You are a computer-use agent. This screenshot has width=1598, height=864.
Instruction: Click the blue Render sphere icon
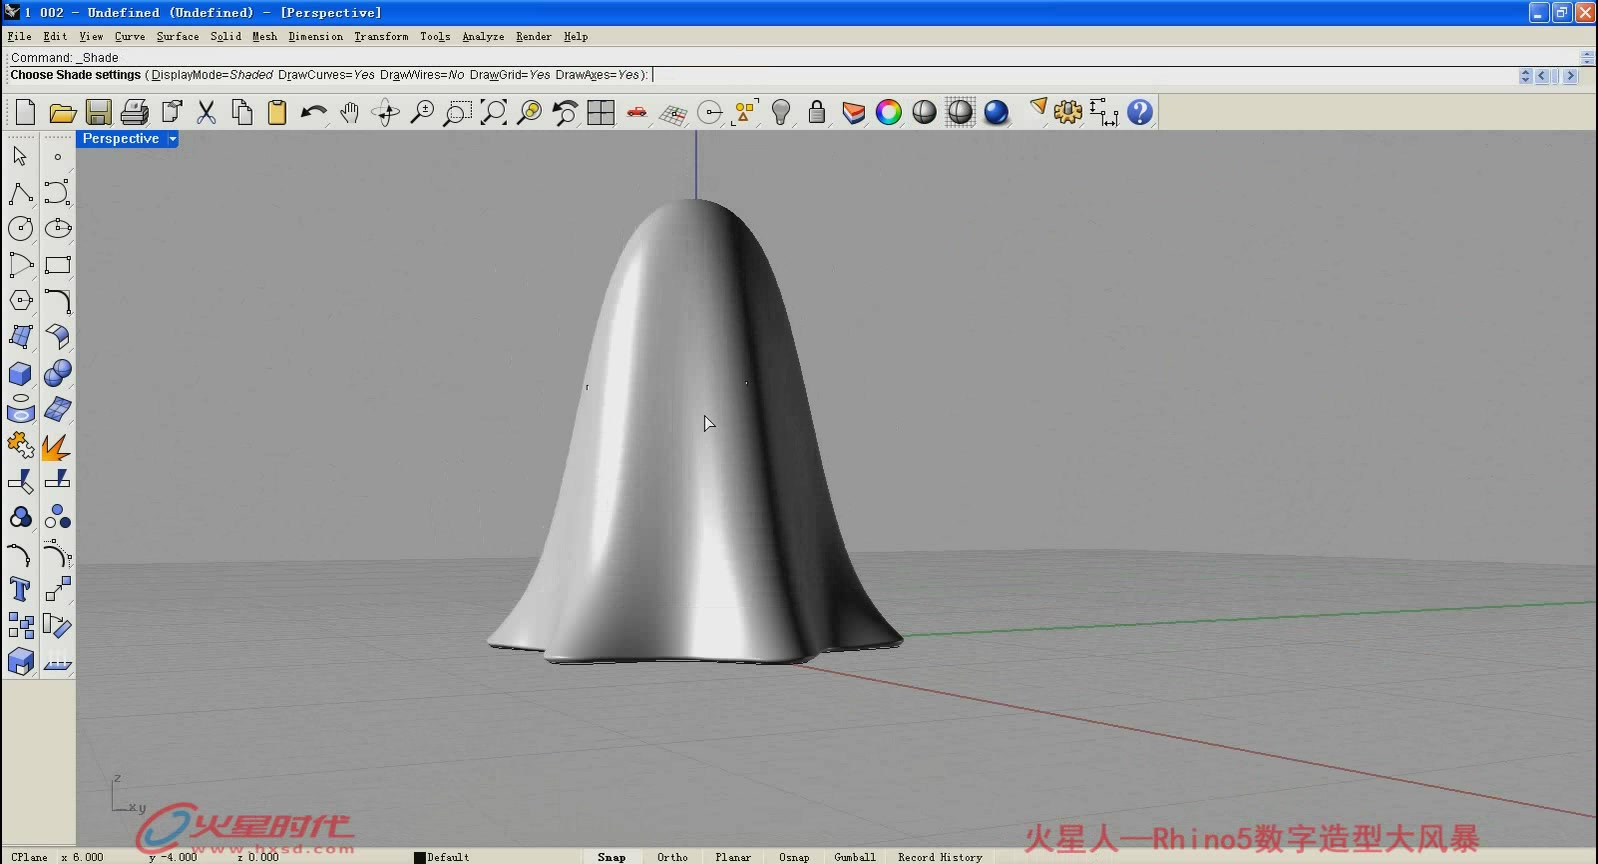click(x=996, y=112)
